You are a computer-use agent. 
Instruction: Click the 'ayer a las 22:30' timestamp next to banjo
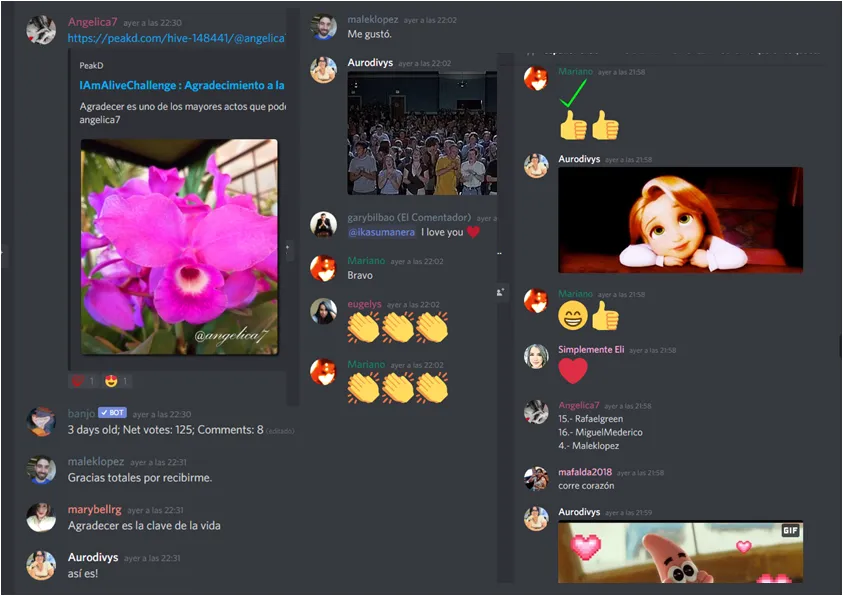162,414
